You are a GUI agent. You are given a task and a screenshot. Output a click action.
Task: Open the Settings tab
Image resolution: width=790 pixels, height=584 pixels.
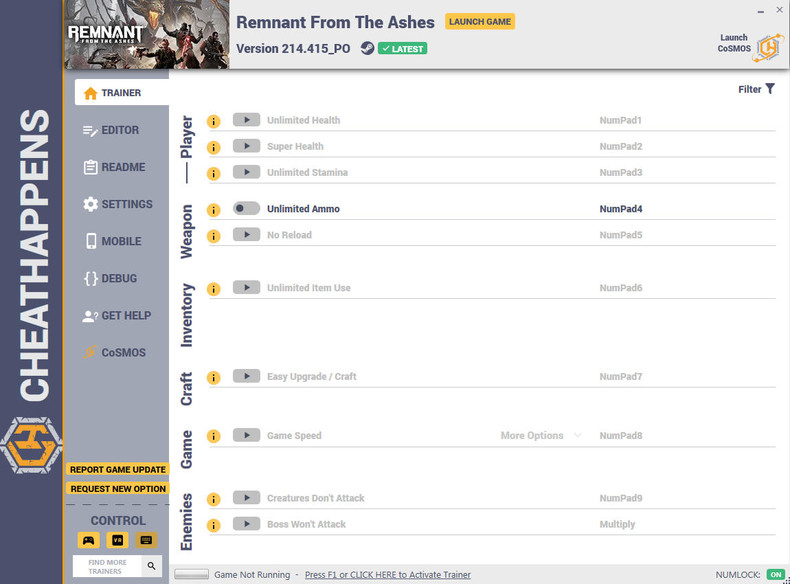118,204
